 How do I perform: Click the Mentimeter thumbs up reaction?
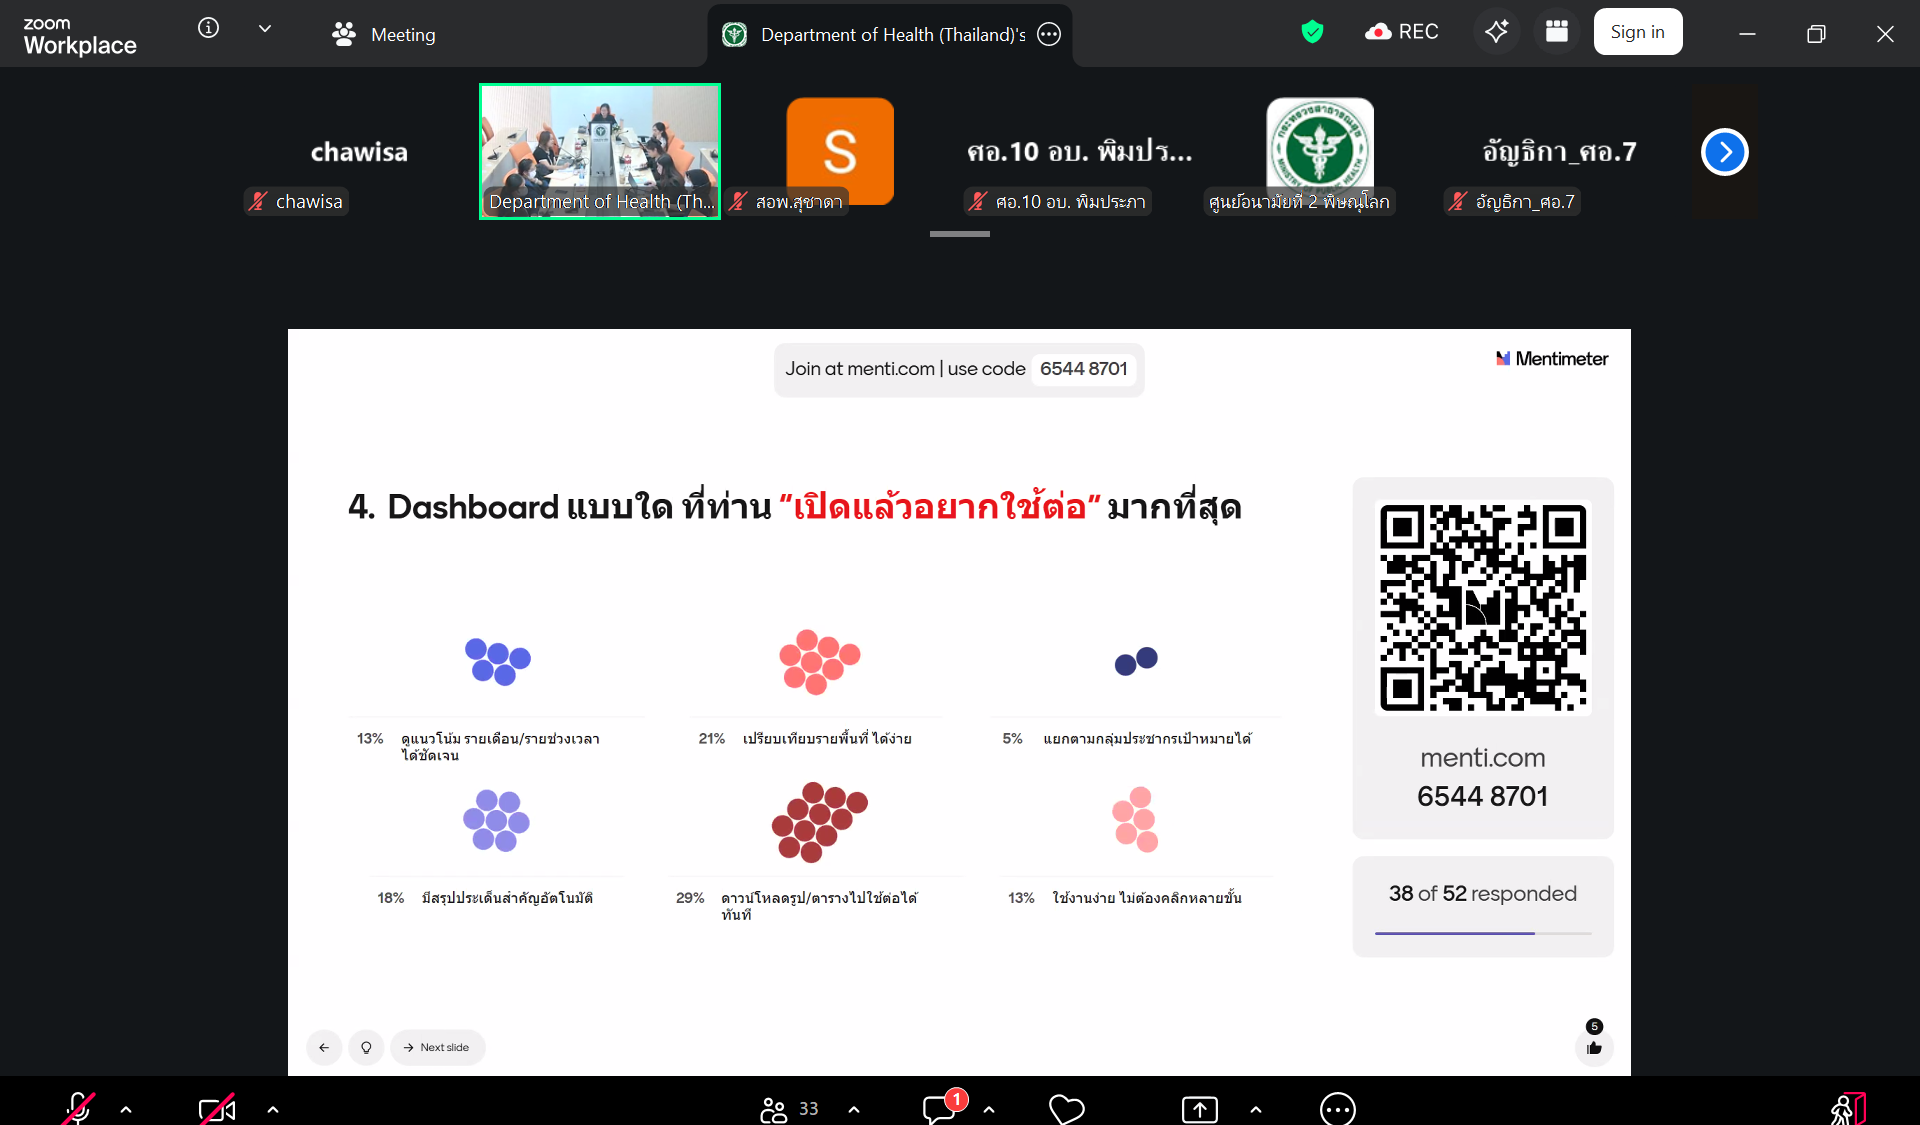1594,1047
